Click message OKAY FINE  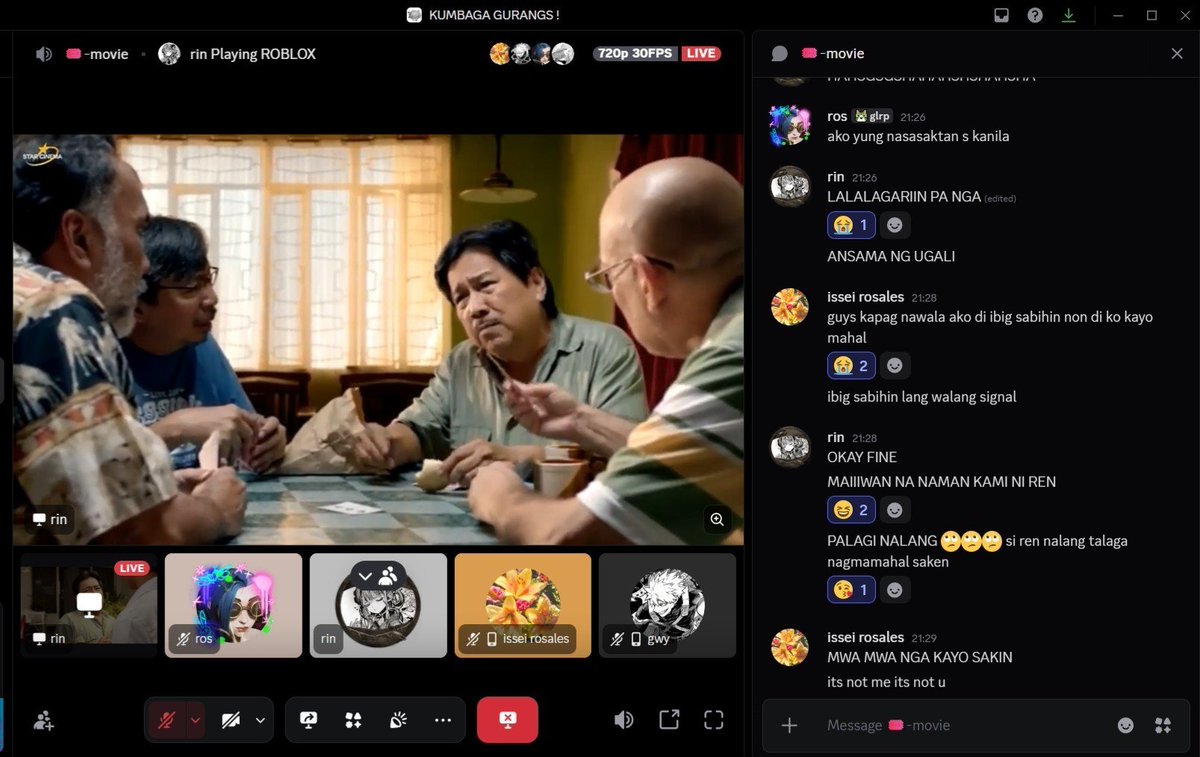[x=862, y=457]
